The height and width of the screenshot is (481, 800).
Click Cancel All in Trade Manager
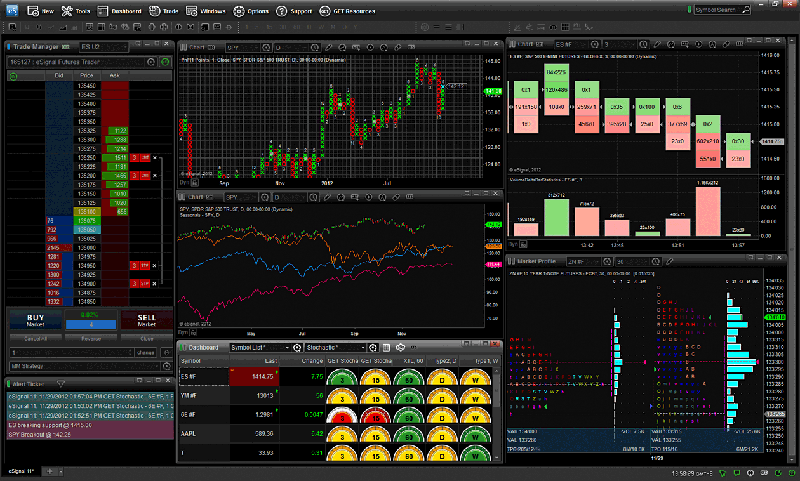(36, 338)
